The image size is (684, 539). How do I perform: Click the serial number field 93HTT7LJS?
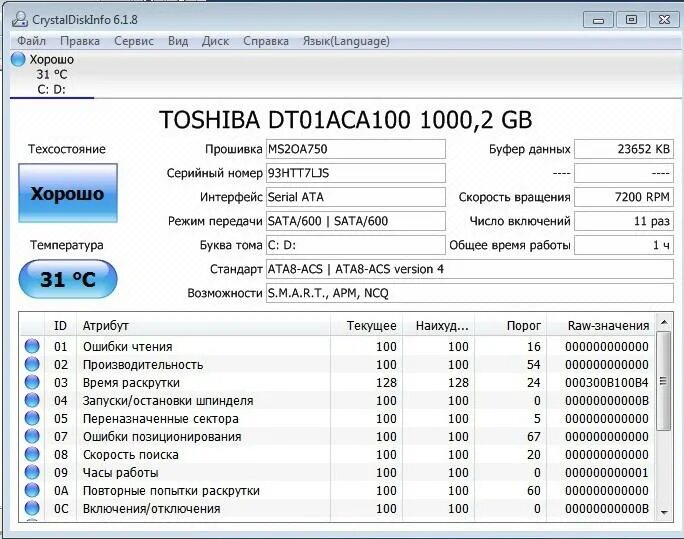point(356,173)
